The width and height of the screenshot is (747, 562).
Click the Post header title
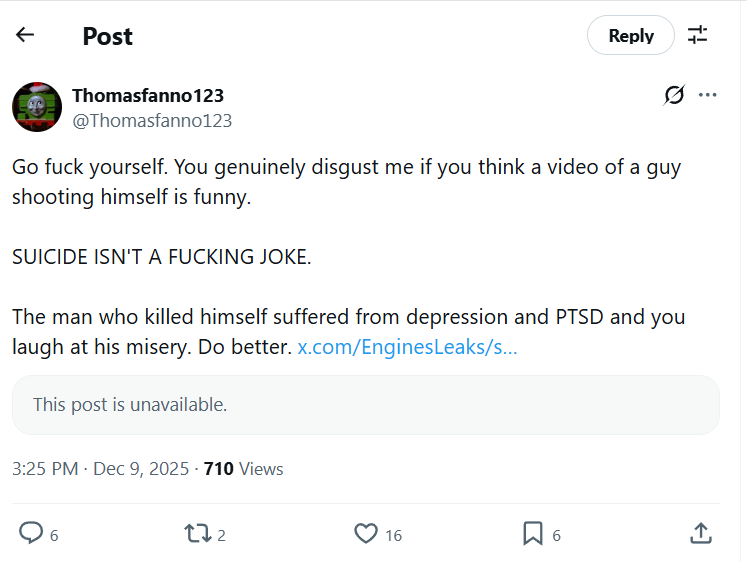107,36
